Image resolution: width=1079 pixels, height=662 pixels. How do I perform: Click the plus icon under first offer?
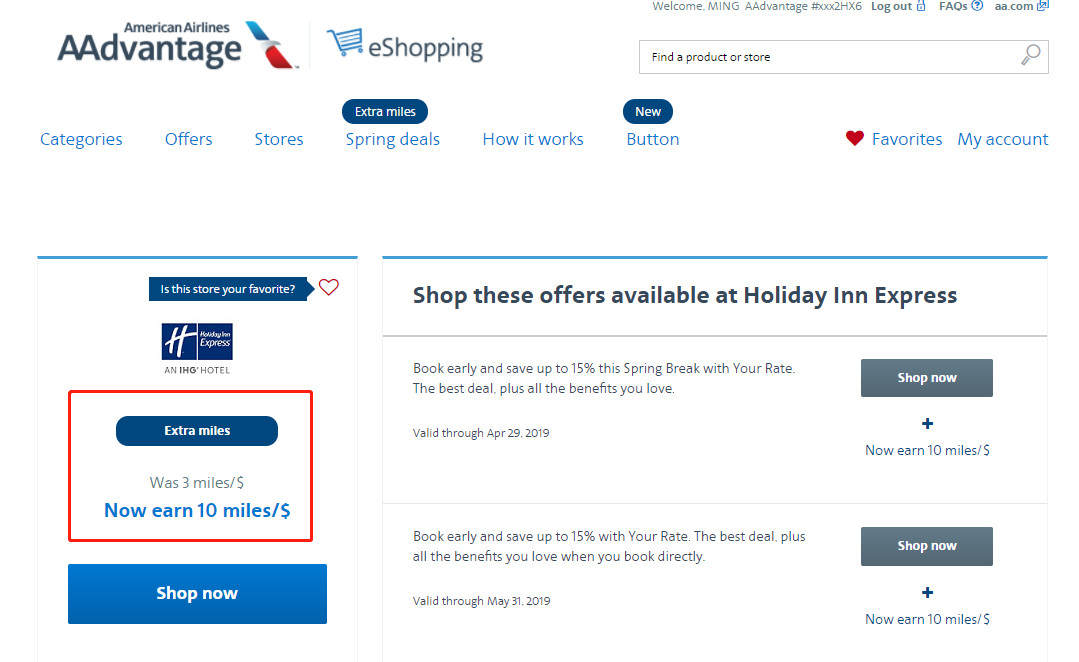927,423
